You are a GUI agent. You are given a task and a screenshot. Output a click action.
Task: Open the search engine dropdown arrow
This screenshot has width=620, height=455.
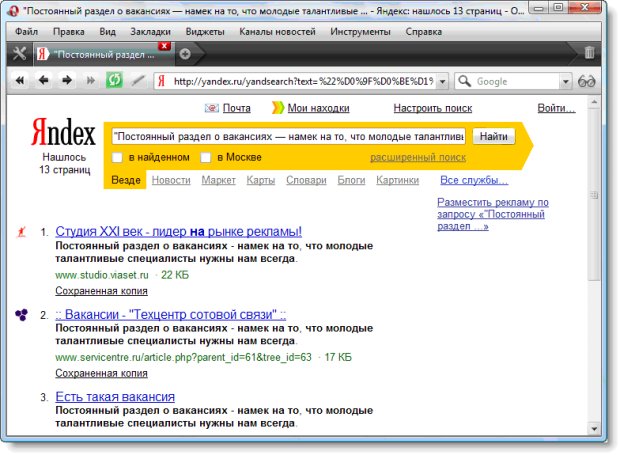[x=566, y=82]
